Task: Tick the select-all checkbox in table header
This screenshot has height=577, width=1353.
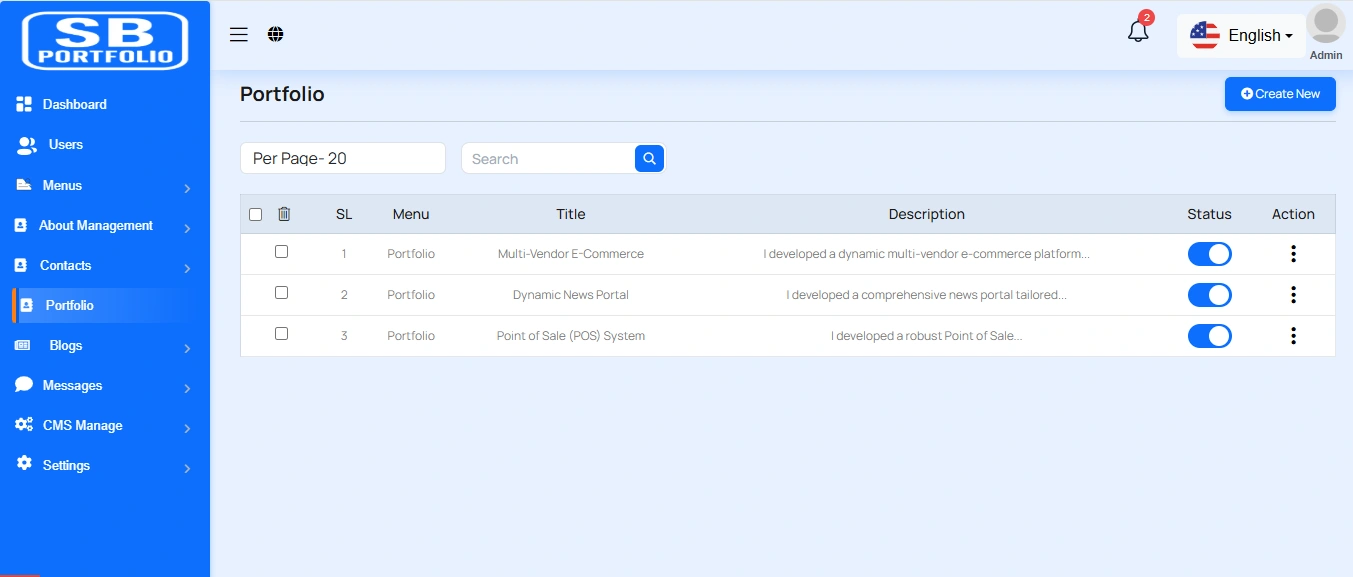Action: pyautogui.click(x=255, y=214)
